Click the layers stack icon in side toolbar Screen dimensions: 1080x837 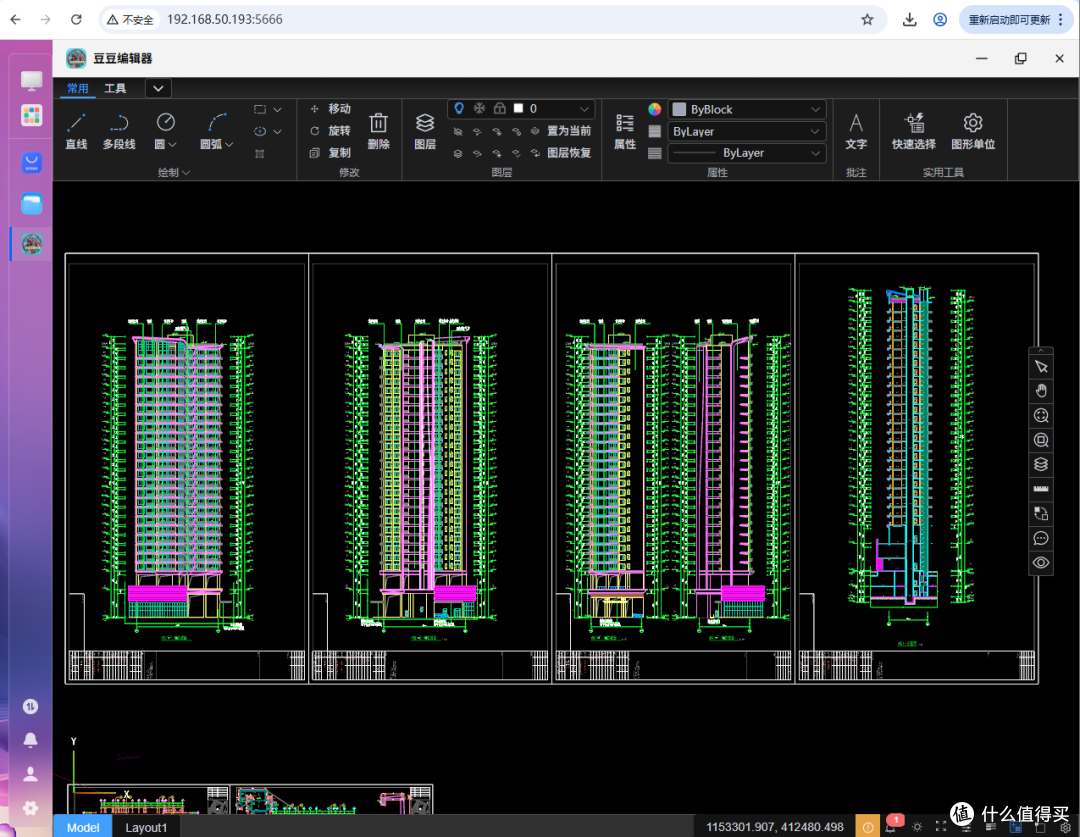click(x=1041, y=464)
